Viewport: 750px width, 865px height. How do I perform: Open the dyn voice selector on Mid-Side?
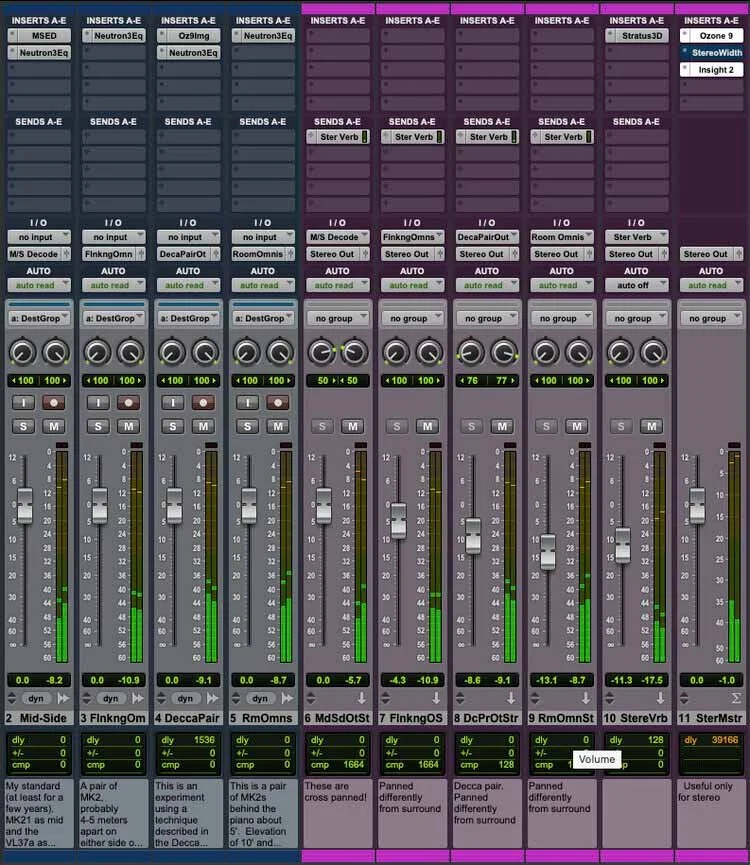coord(36,698)
